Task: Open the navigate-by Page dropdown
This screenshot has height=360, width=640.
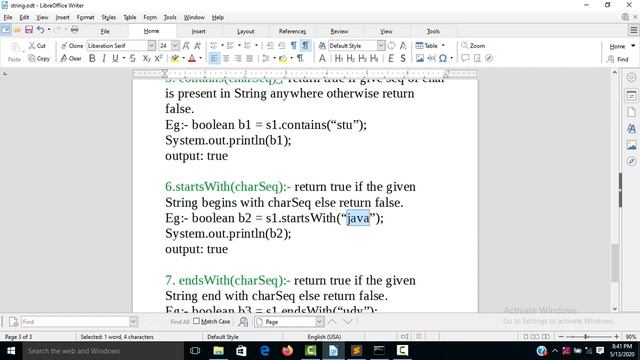Action: 320,322
